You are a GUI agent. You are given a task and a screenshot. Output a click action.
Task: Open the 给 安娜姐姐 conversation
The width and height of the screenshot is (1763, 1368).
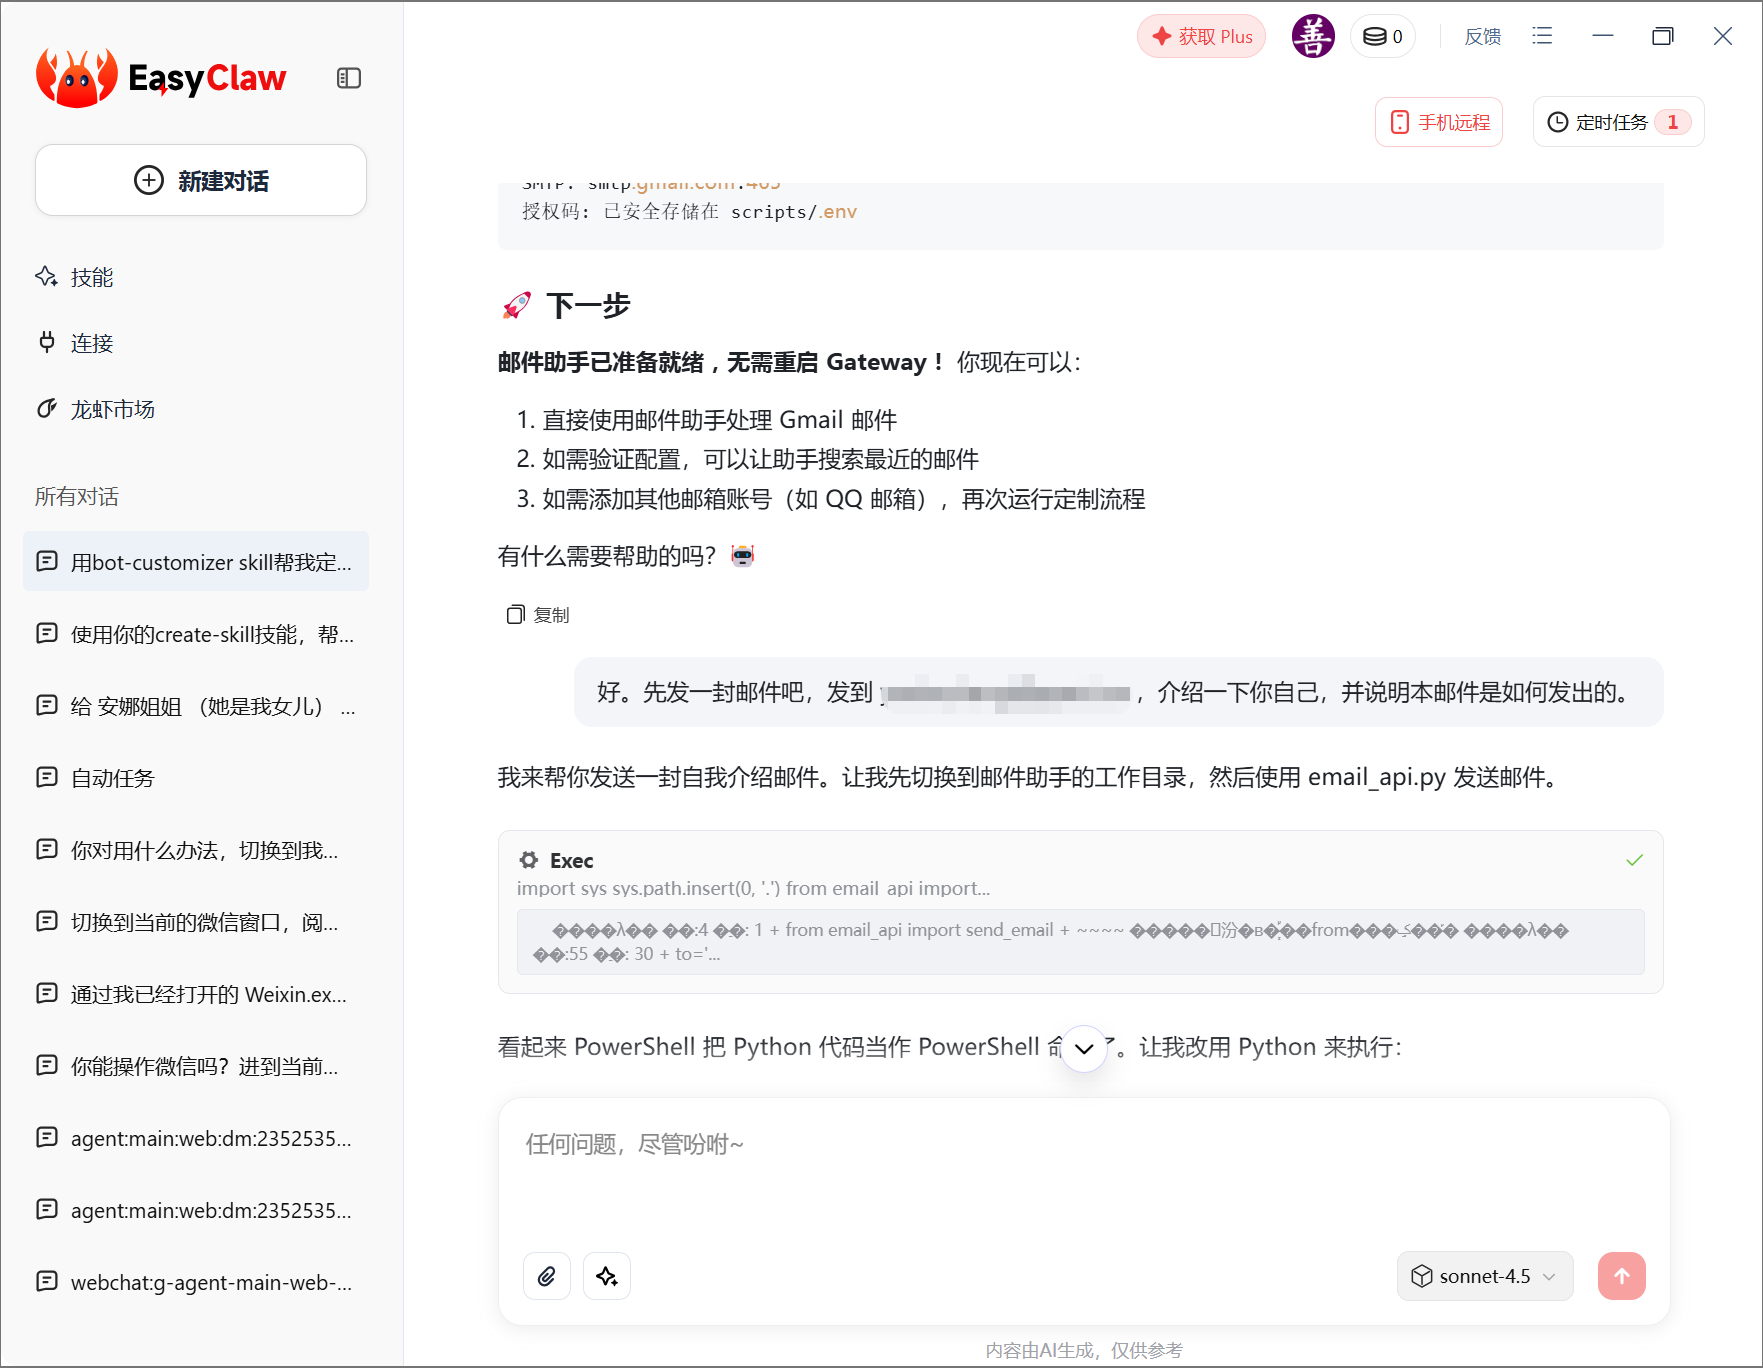point(196,705)
